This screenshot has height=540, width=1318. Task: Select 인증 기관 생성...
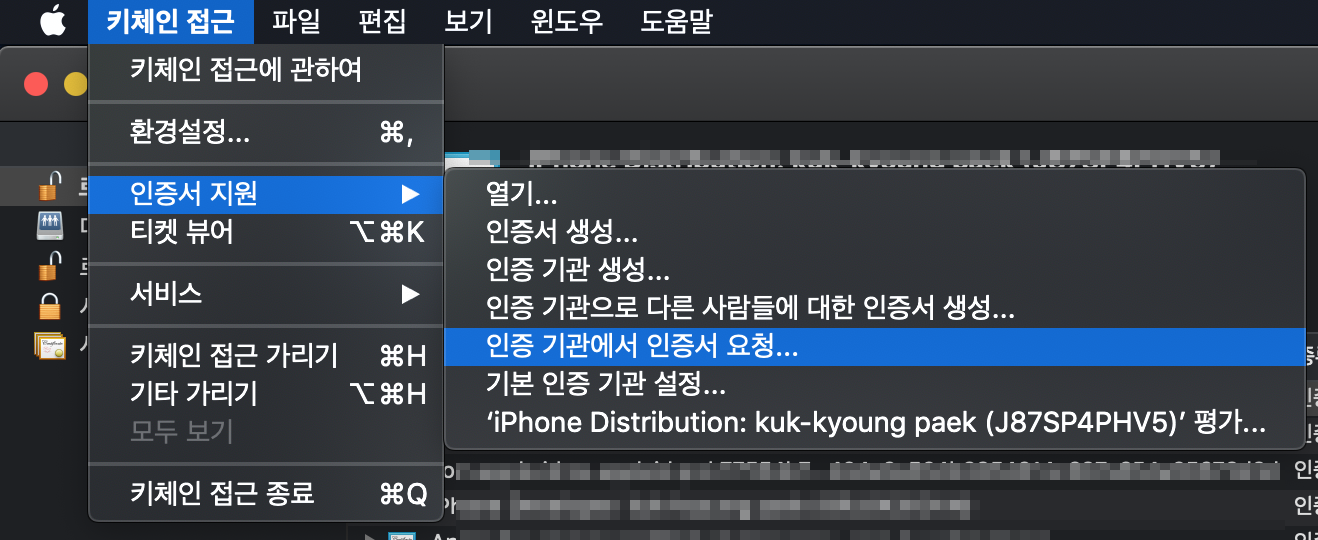(x=875, y=271)
